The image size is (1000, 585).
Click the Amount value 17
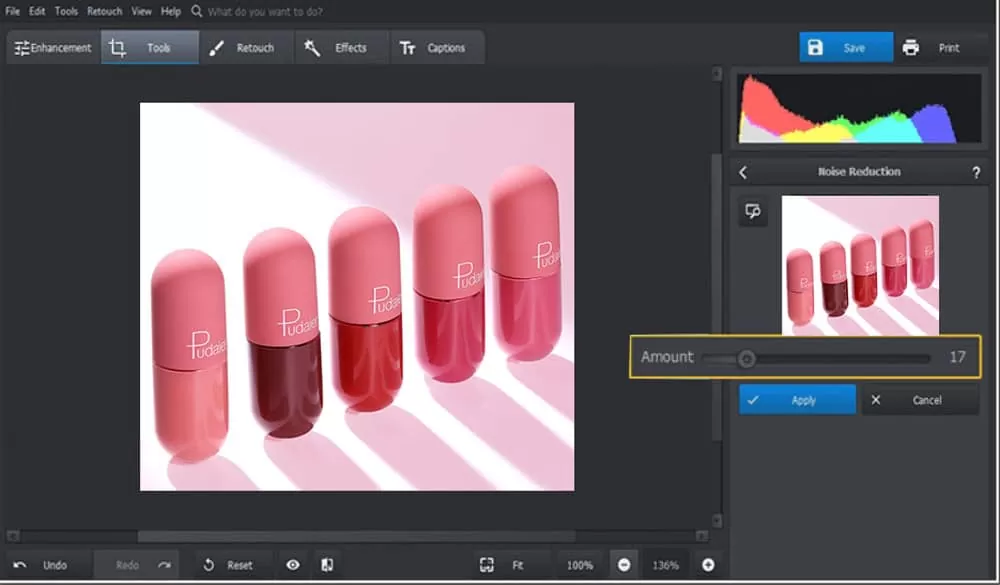coord(957,357)
